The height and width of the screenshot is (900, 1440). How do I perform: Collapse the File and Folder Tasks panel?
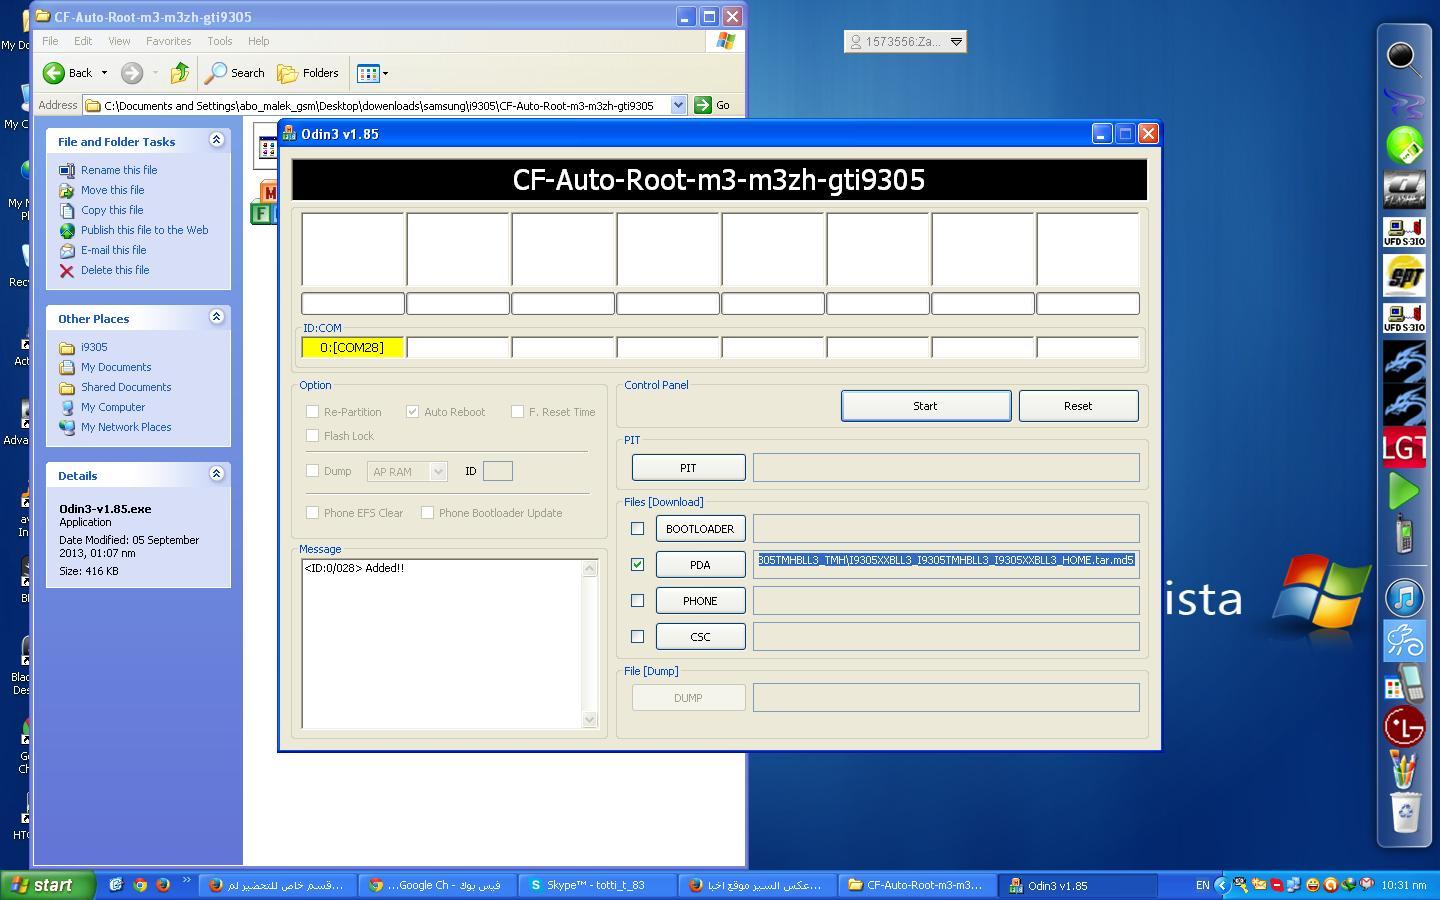click(216, 140)
